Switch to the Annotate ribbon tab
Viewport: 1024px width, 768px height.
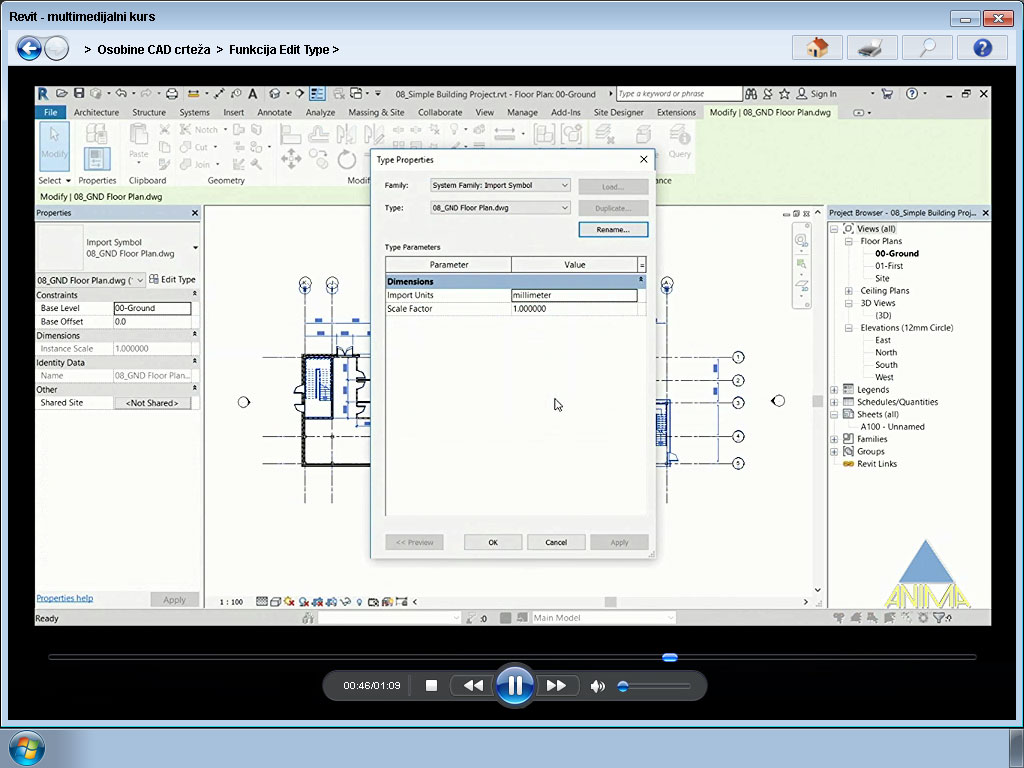(x=274, y=112)
